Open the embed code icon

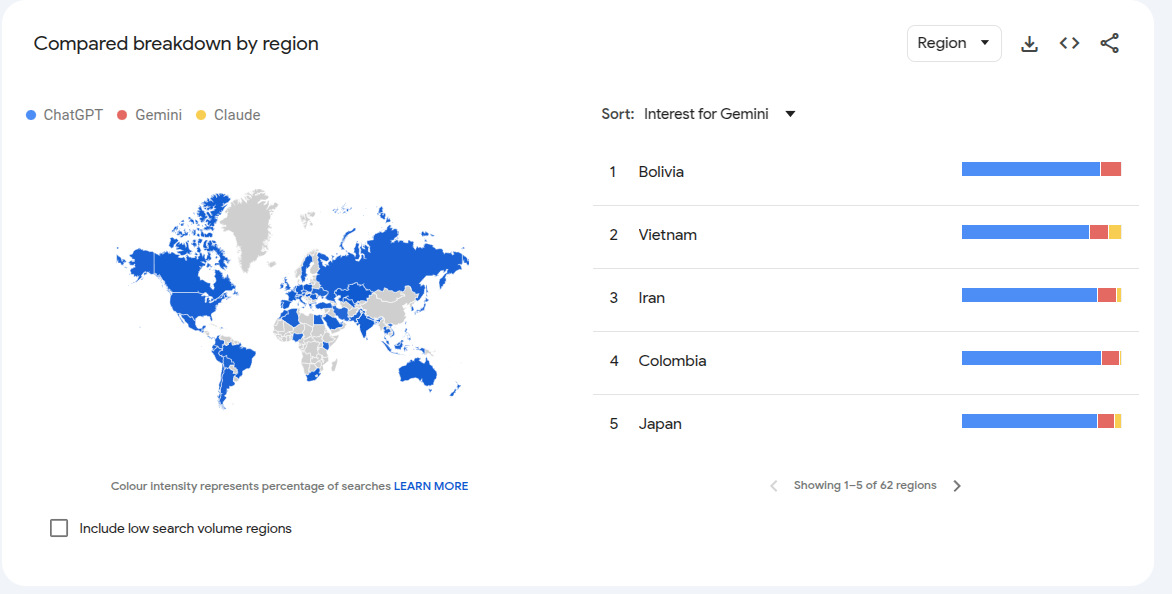pos(1070,43)
